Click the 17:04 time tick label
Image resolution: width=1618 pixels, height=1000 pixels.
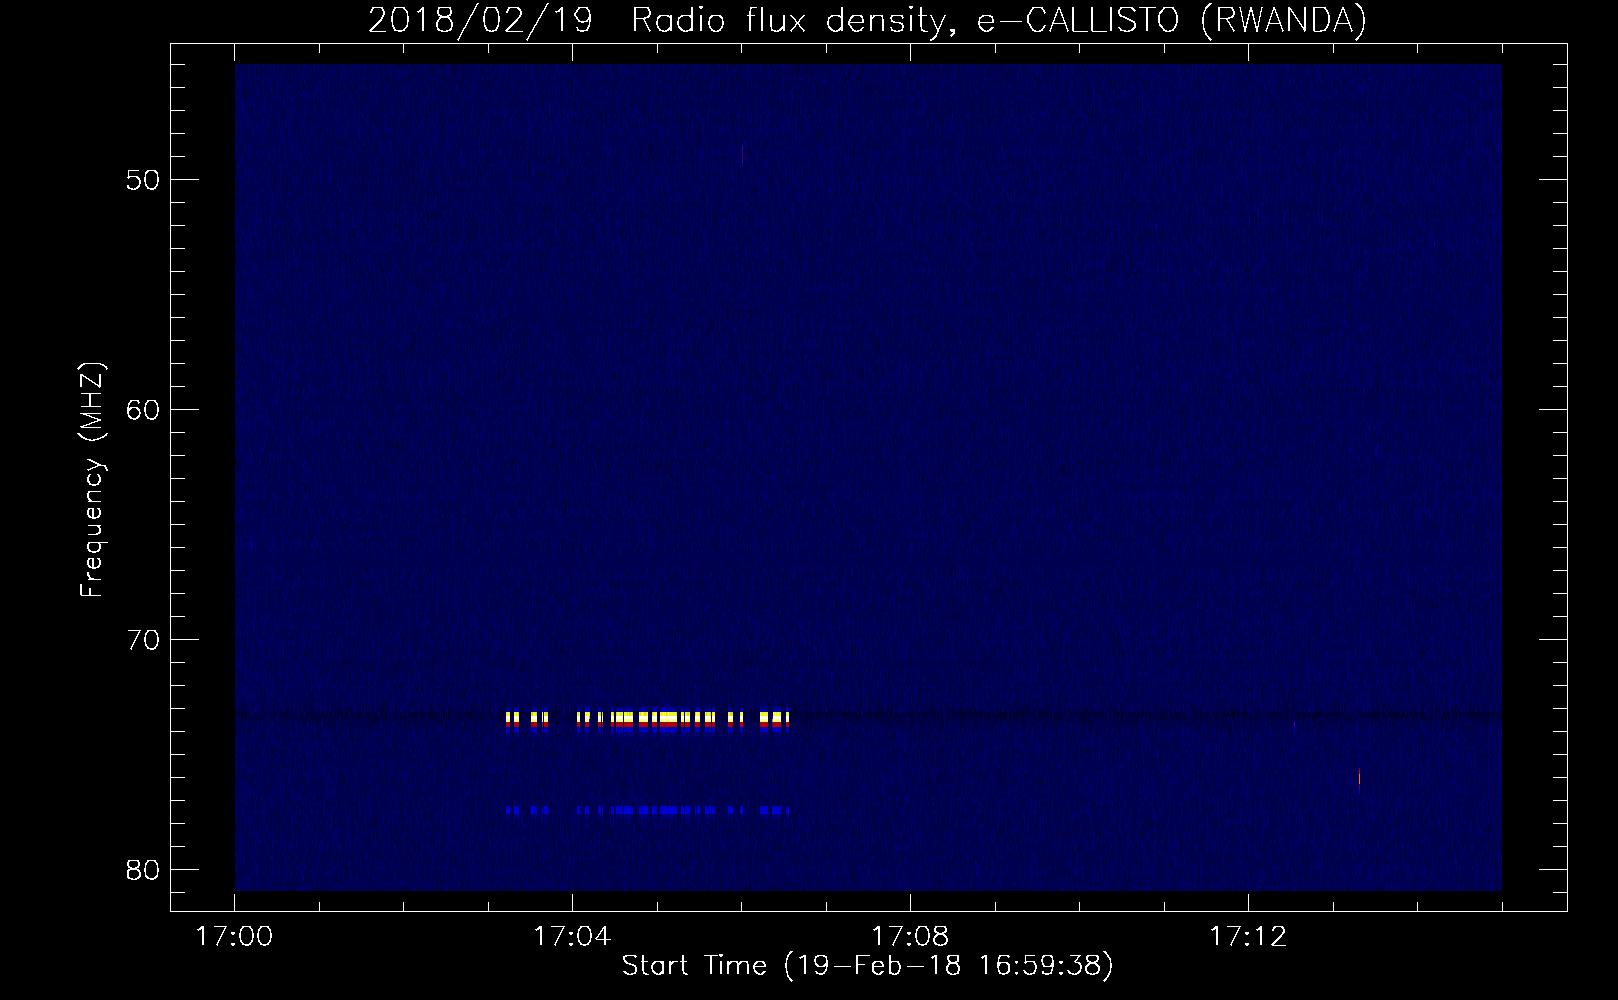(x=572, y=937)
